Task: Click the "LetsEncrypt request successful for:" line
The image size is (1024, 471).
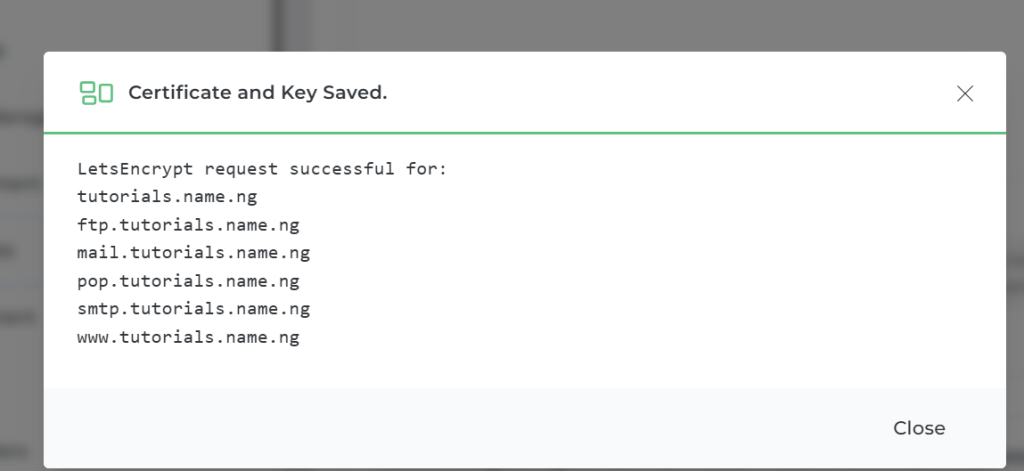Action: tap(261, 169)
